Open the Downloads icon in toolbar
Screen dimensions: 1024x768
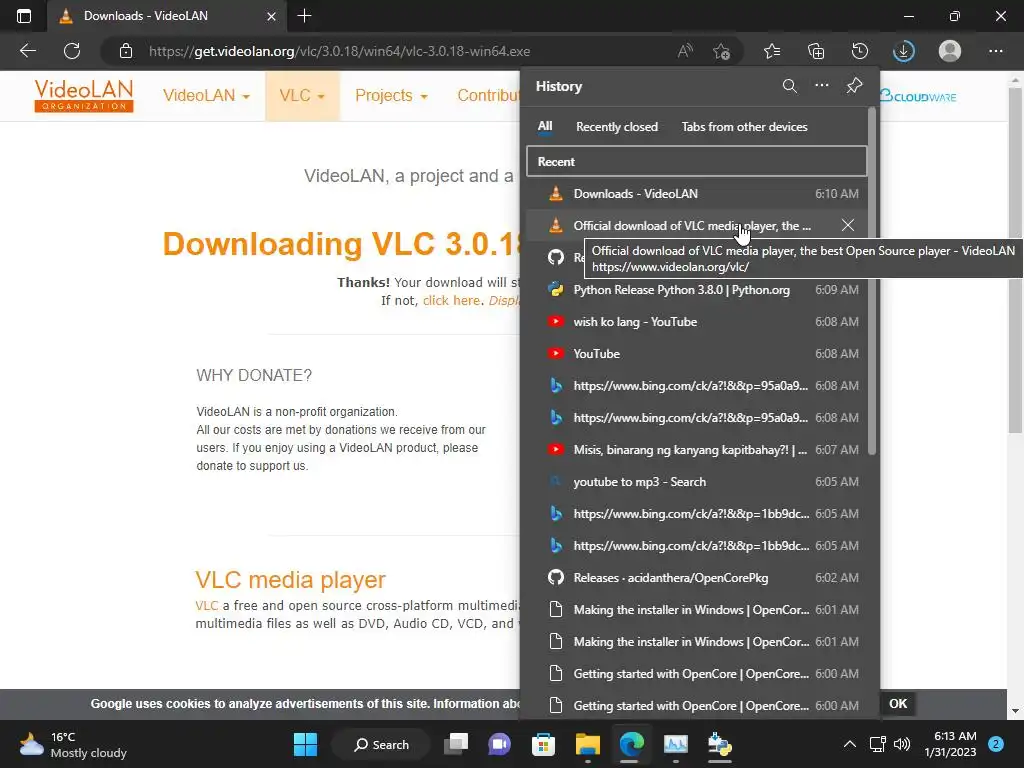[904, 51]
